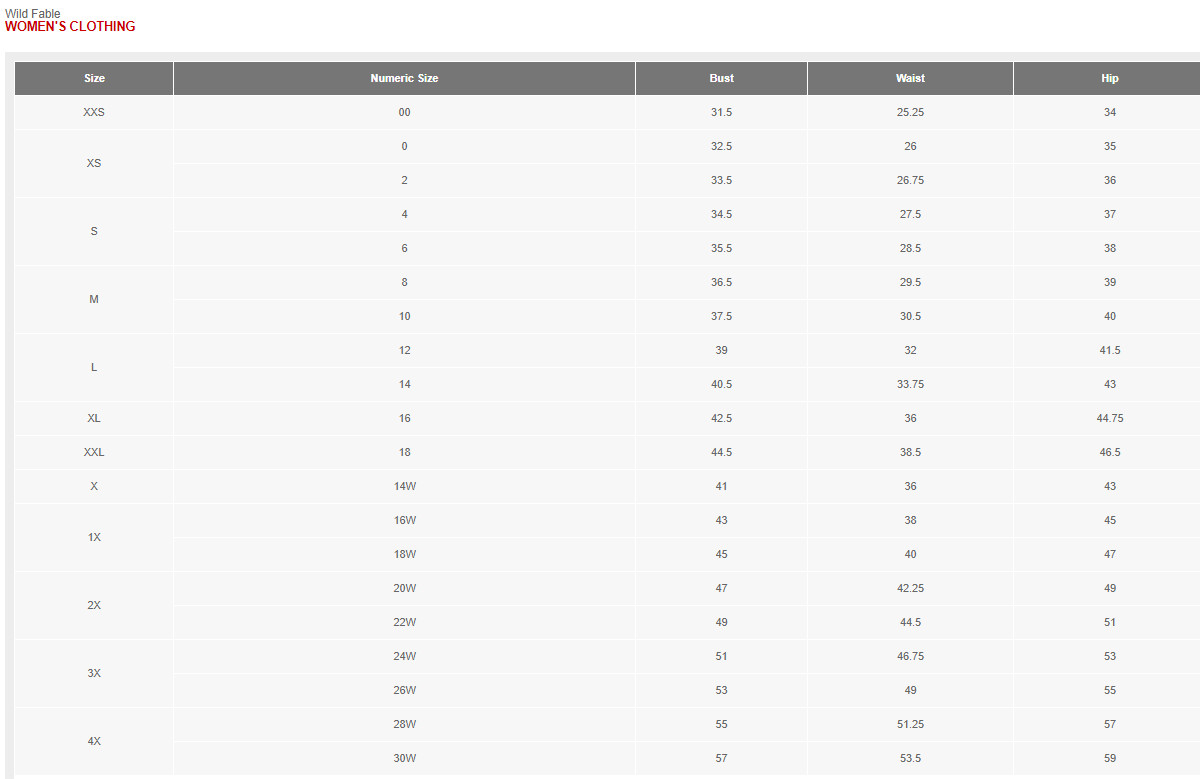
Task: Click the 25.25 waist measurement
Action: point(910,113)
